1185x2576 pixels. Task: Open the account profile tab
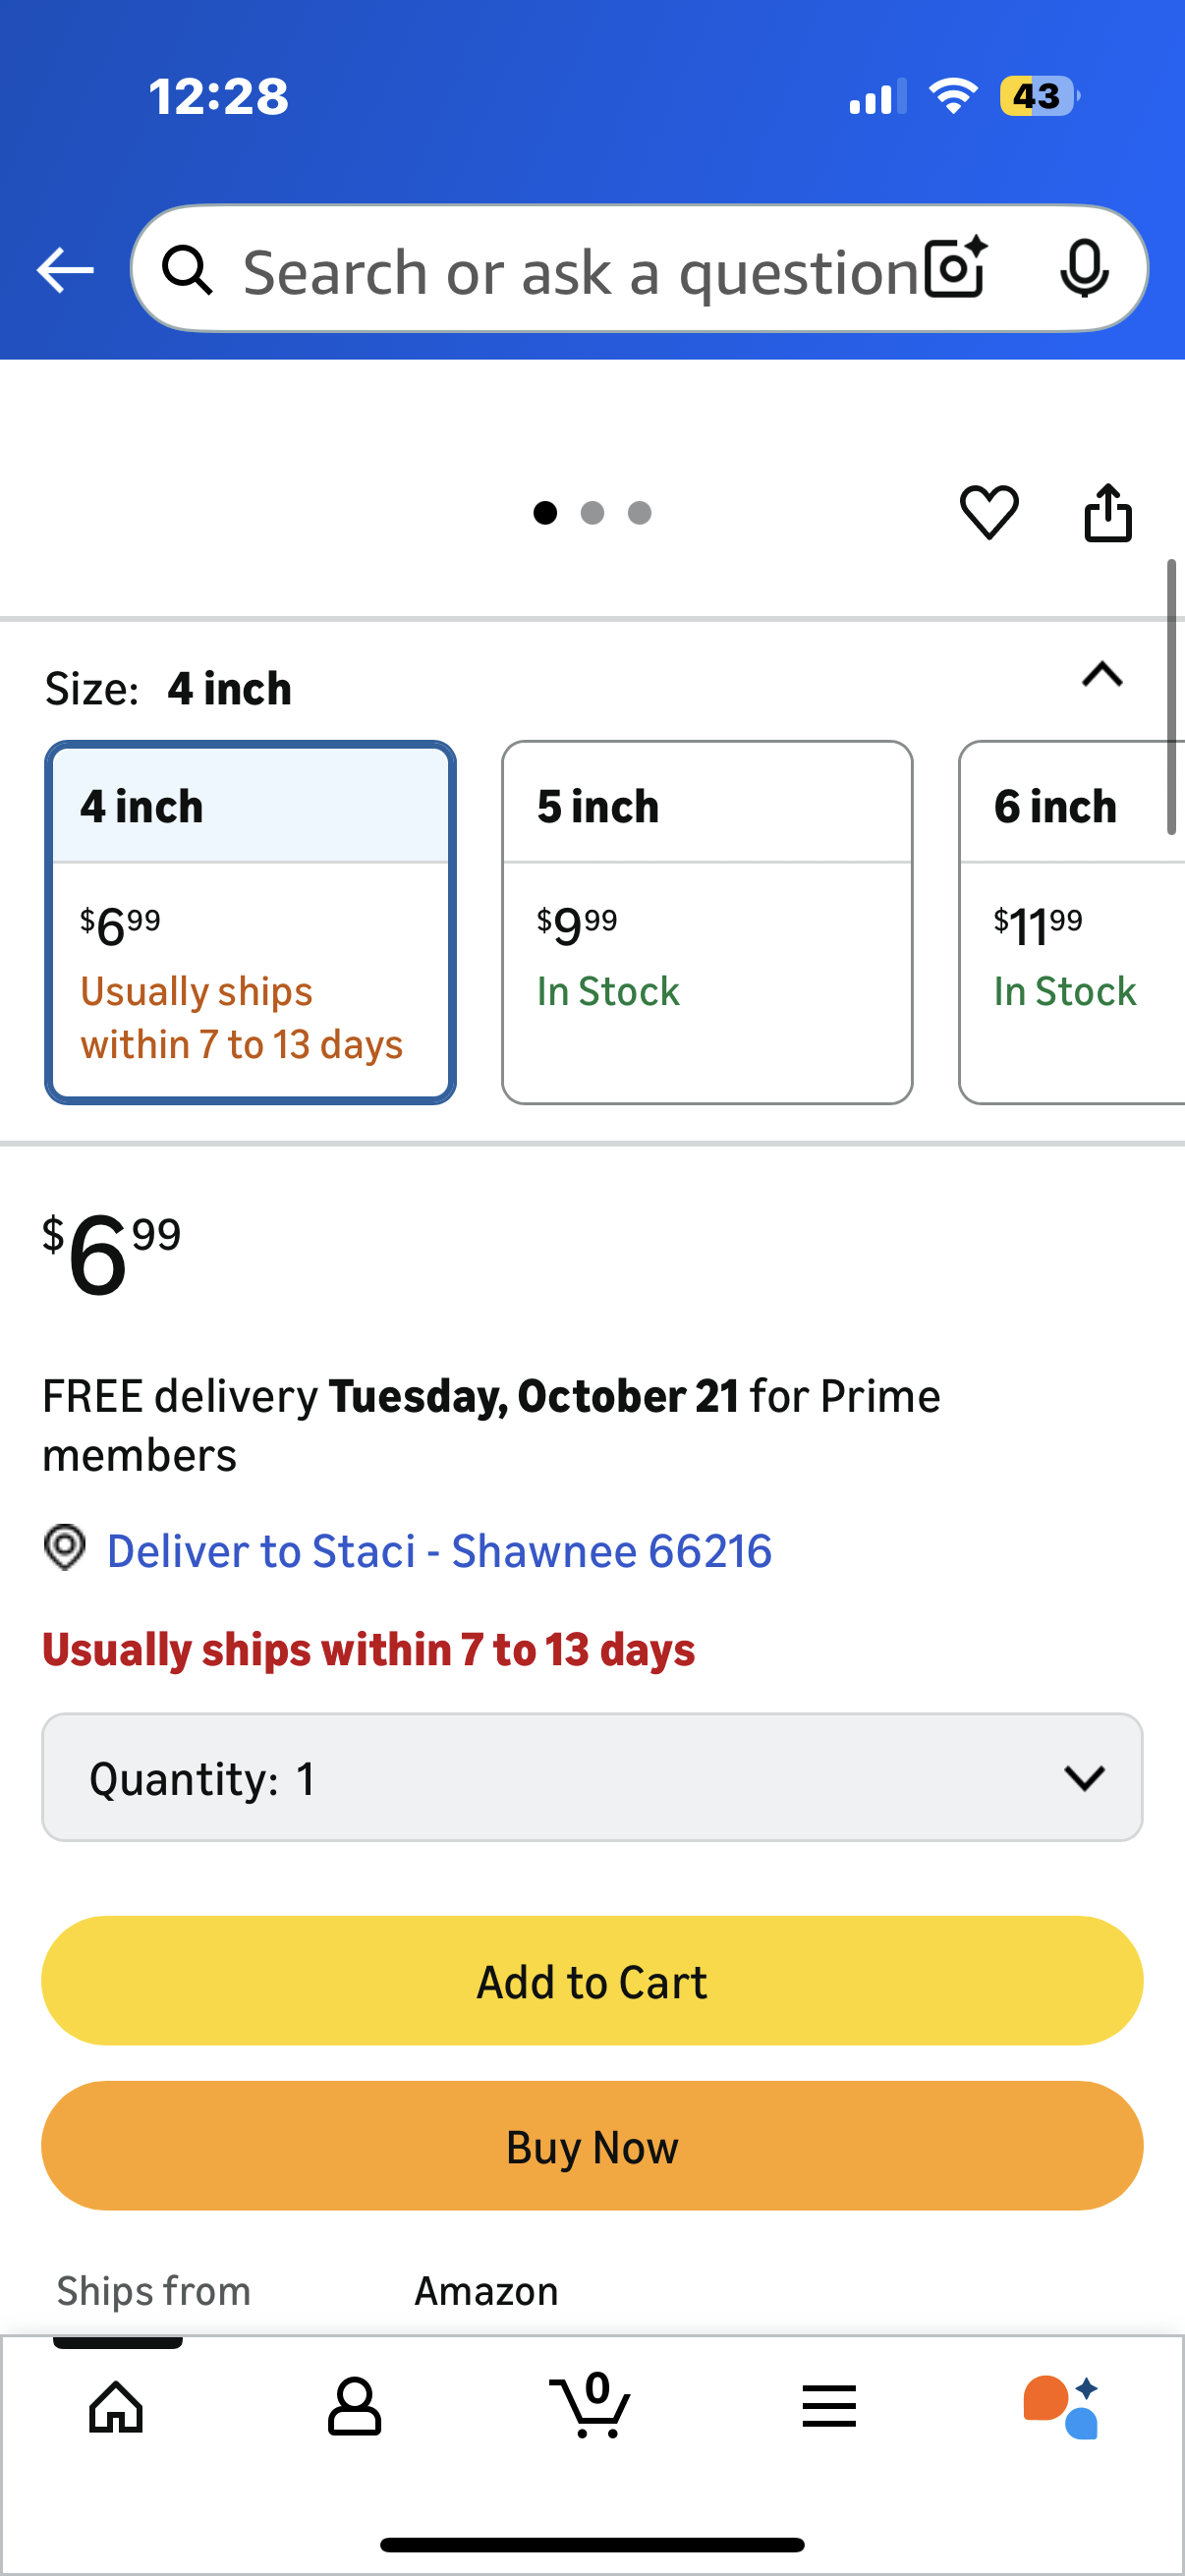(354, 2405)
